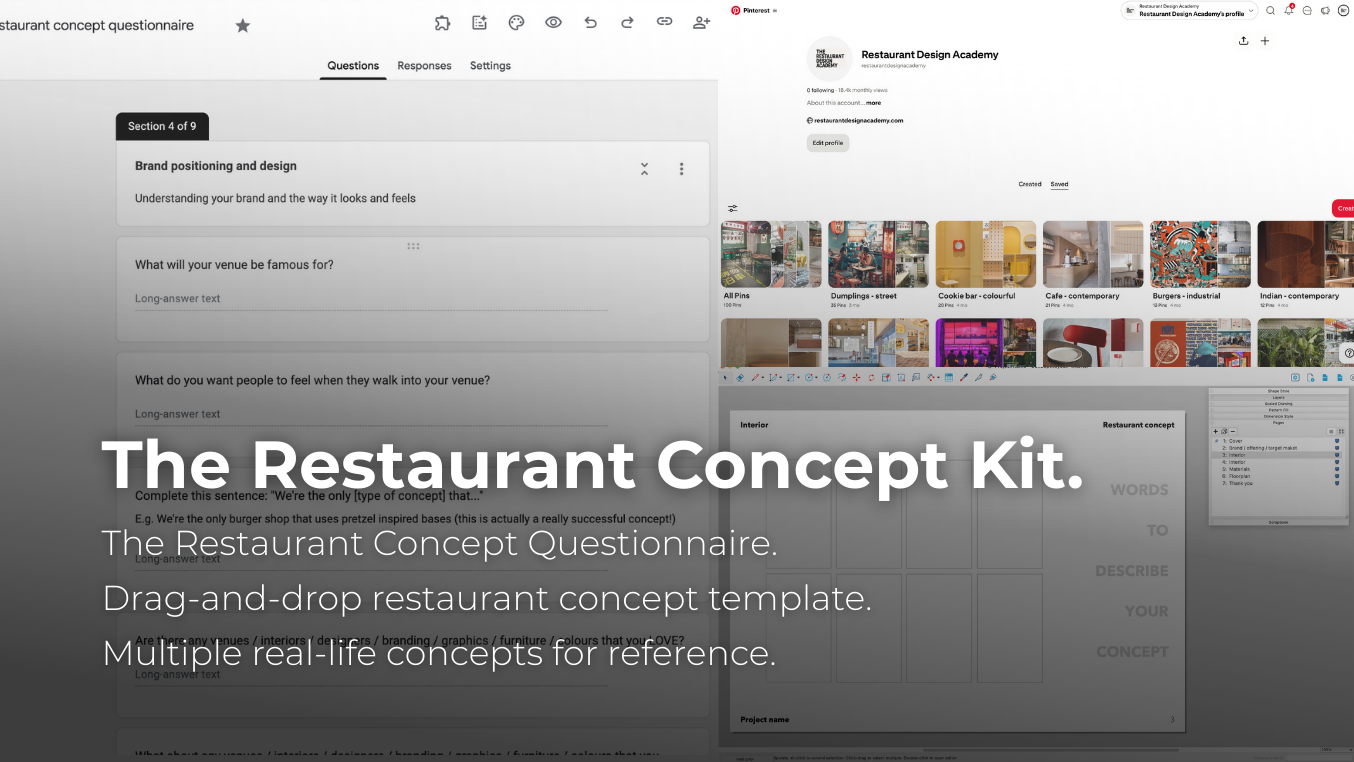
Task: Select the red crosshair tool in the design toolbar
Action: point(856,378)
